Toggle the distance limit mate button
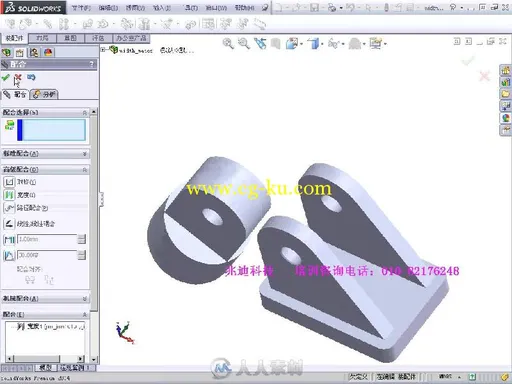This screenshot has width=512, height=384. coord(9,239)
